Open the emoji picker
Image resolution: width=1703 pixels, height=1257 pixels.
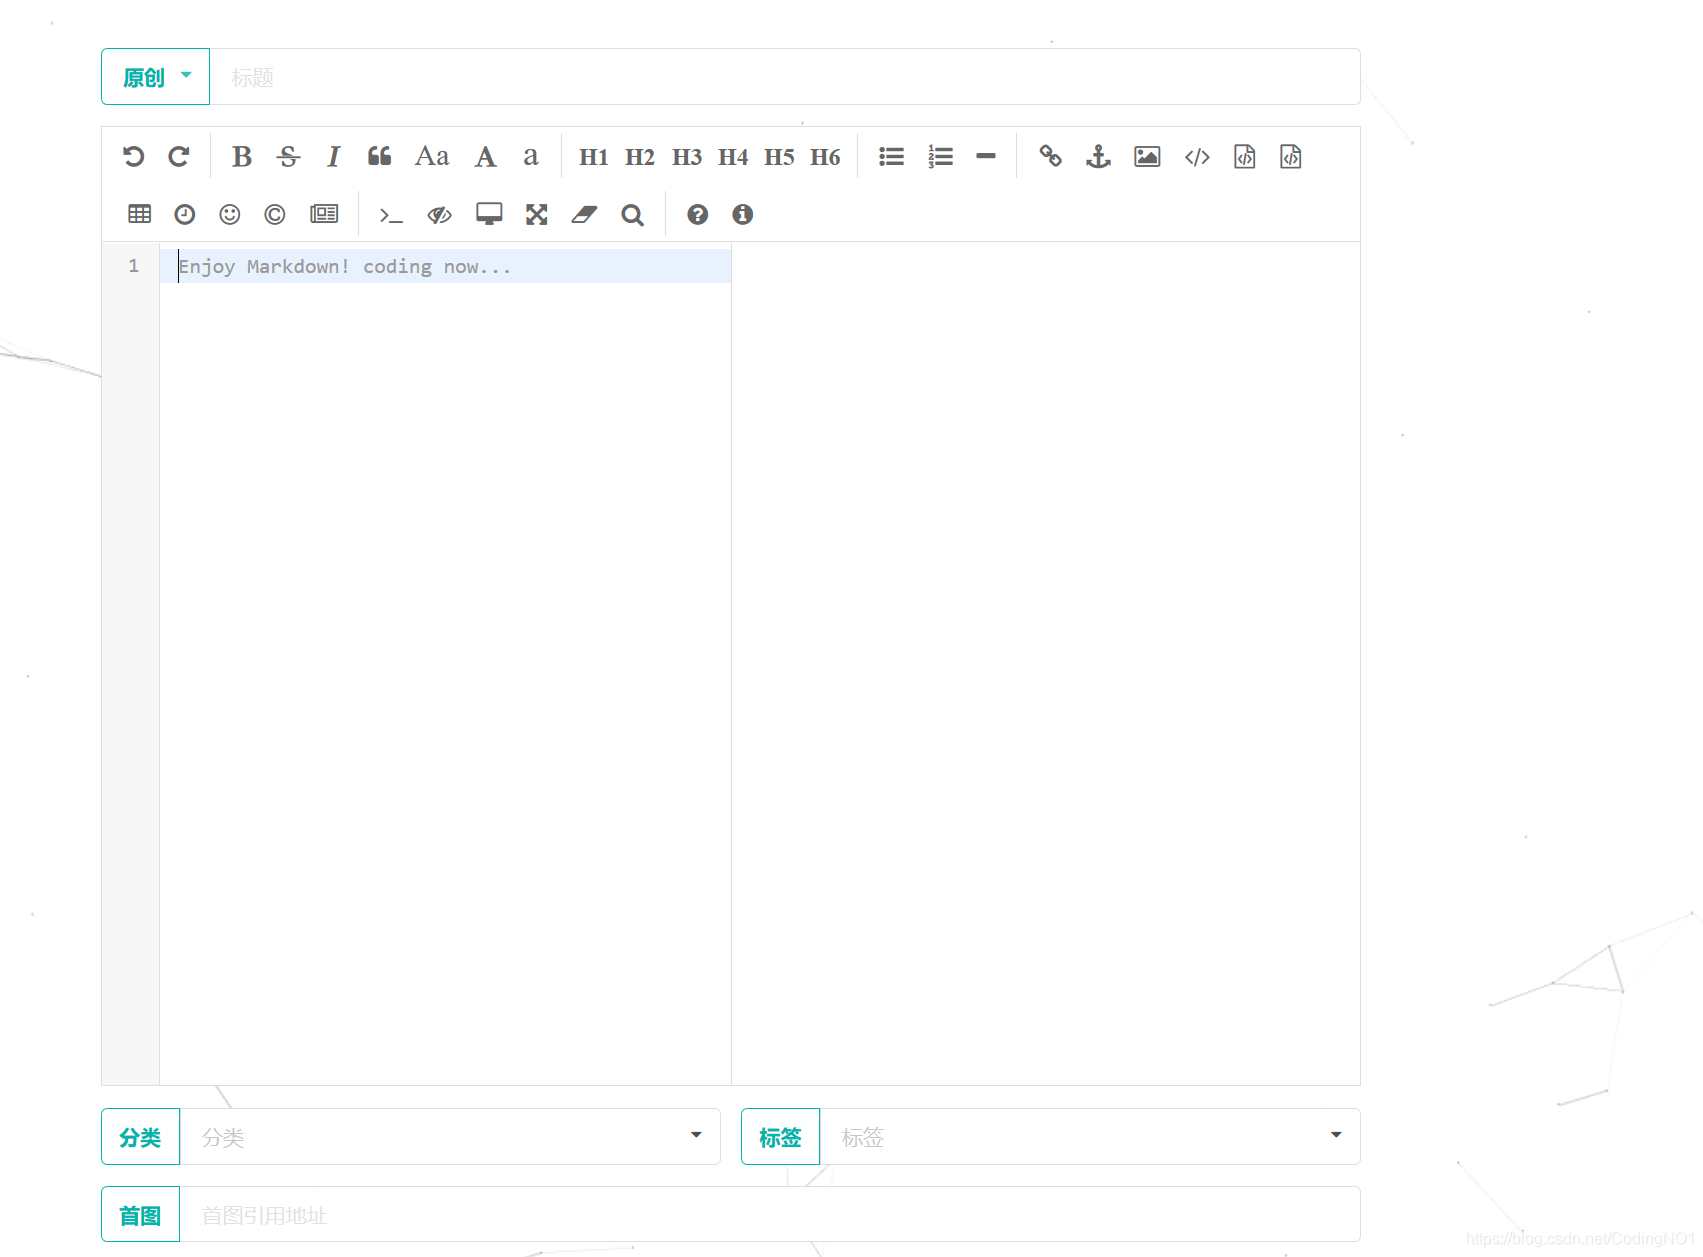pos(230,214)
